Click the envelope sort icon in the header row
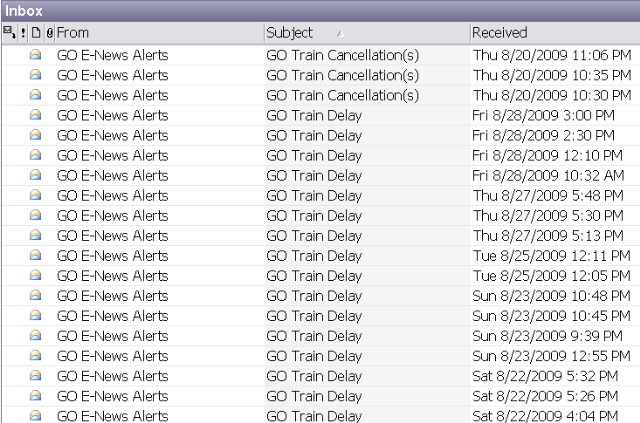640x423 pixels. click(x=9, y=33)
